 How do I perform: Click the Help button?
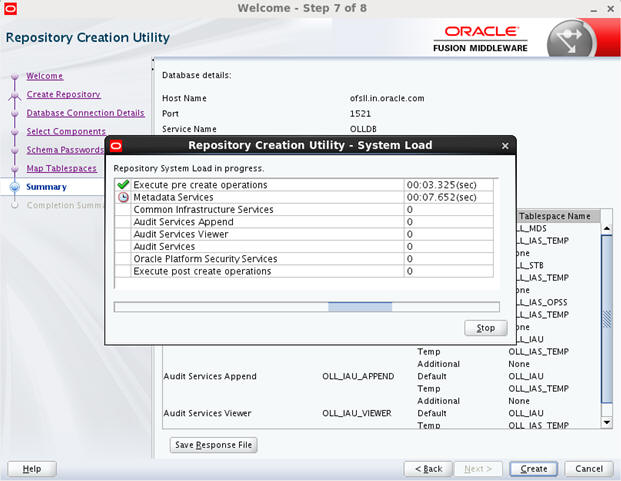click(x=32, y=469)
